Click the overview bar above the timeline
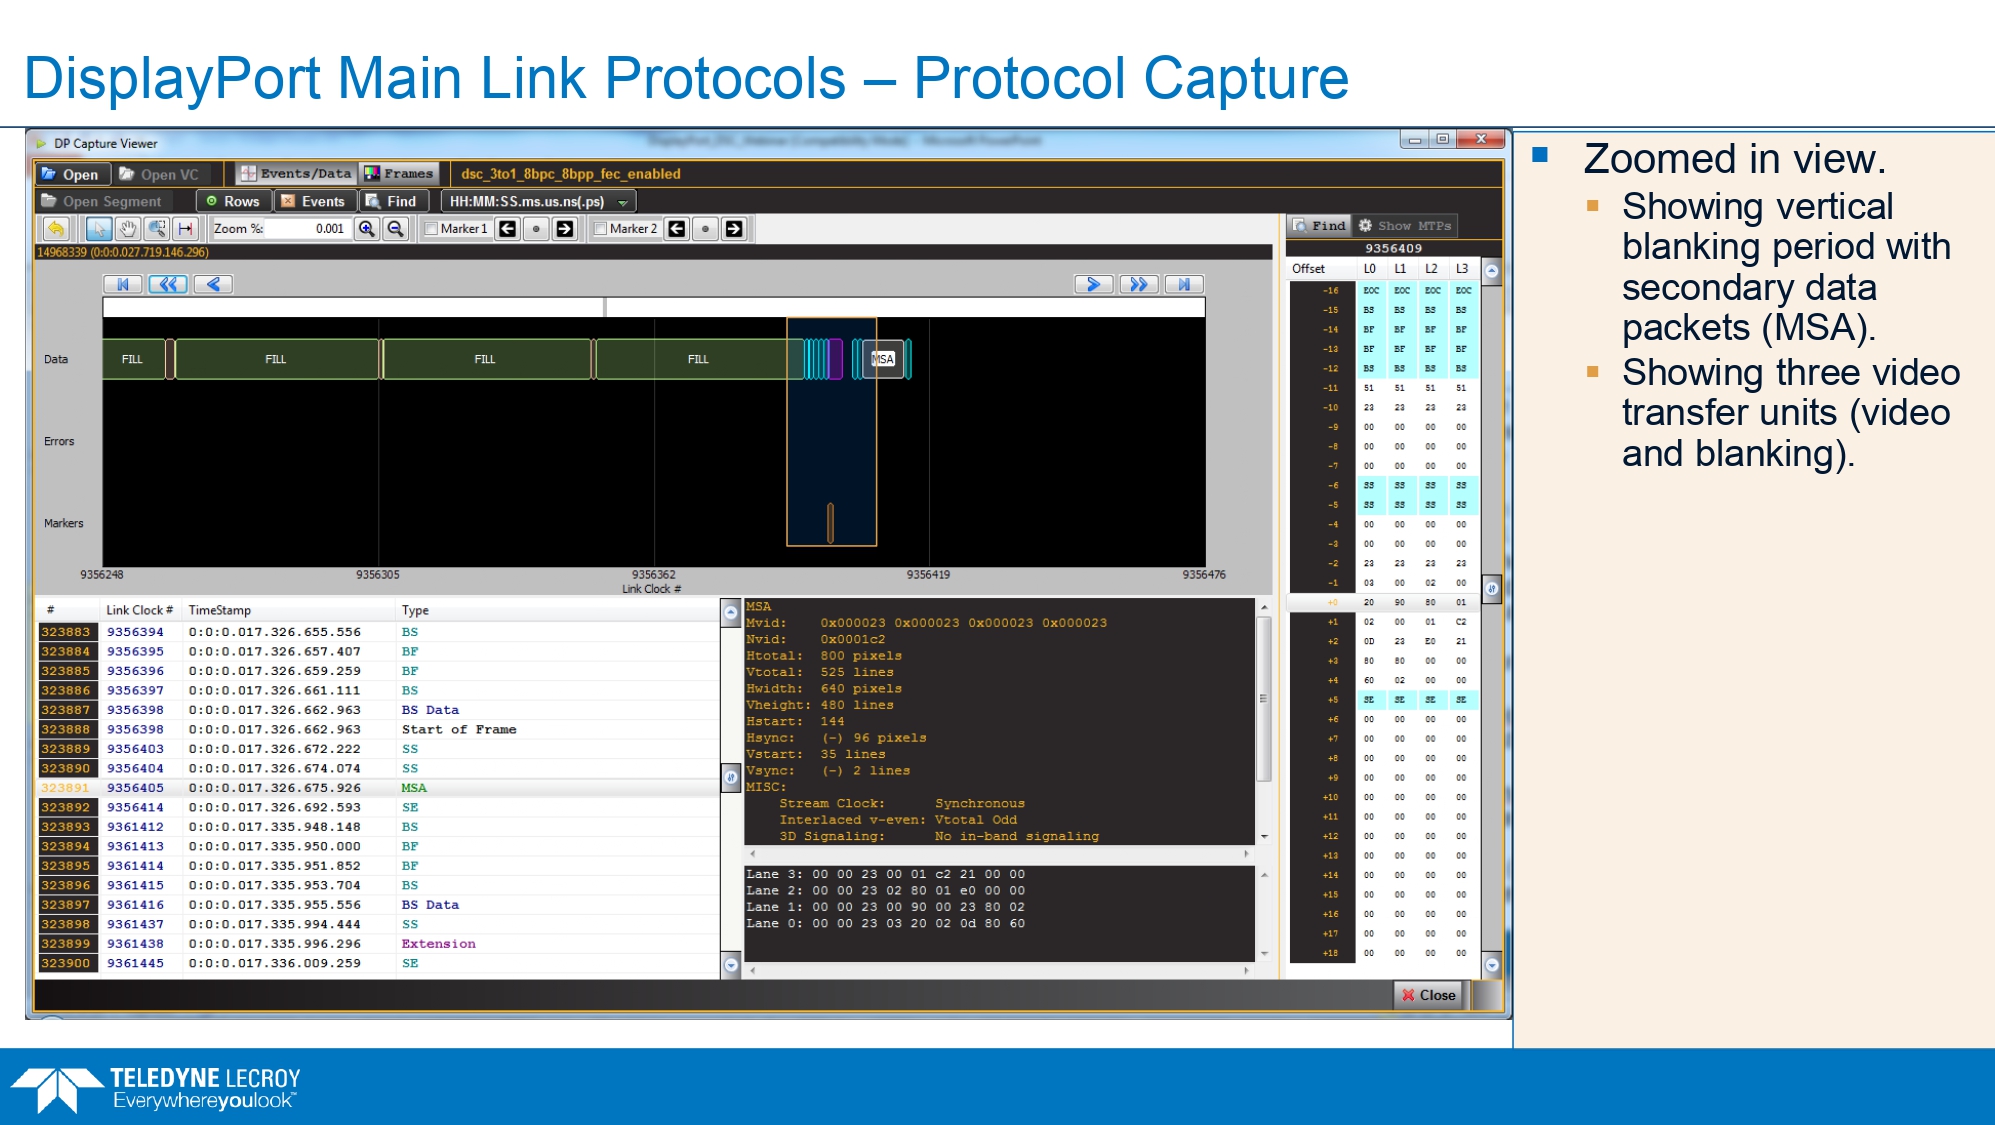Viewport: 1995px width, 1125px height. (654, 307)
